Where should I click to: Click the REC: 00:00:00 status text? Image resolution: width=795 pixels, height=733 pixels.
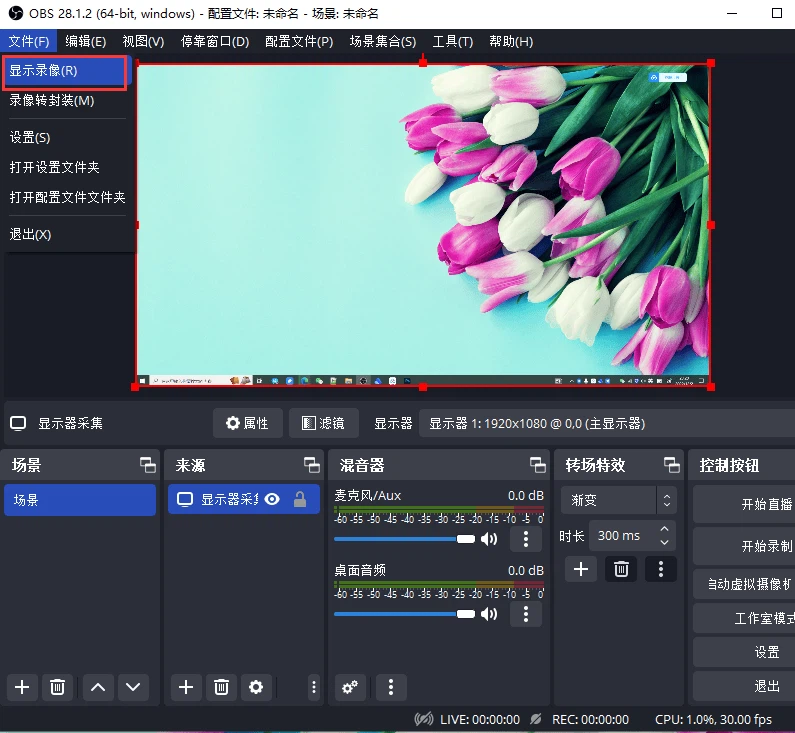(590, 720)
